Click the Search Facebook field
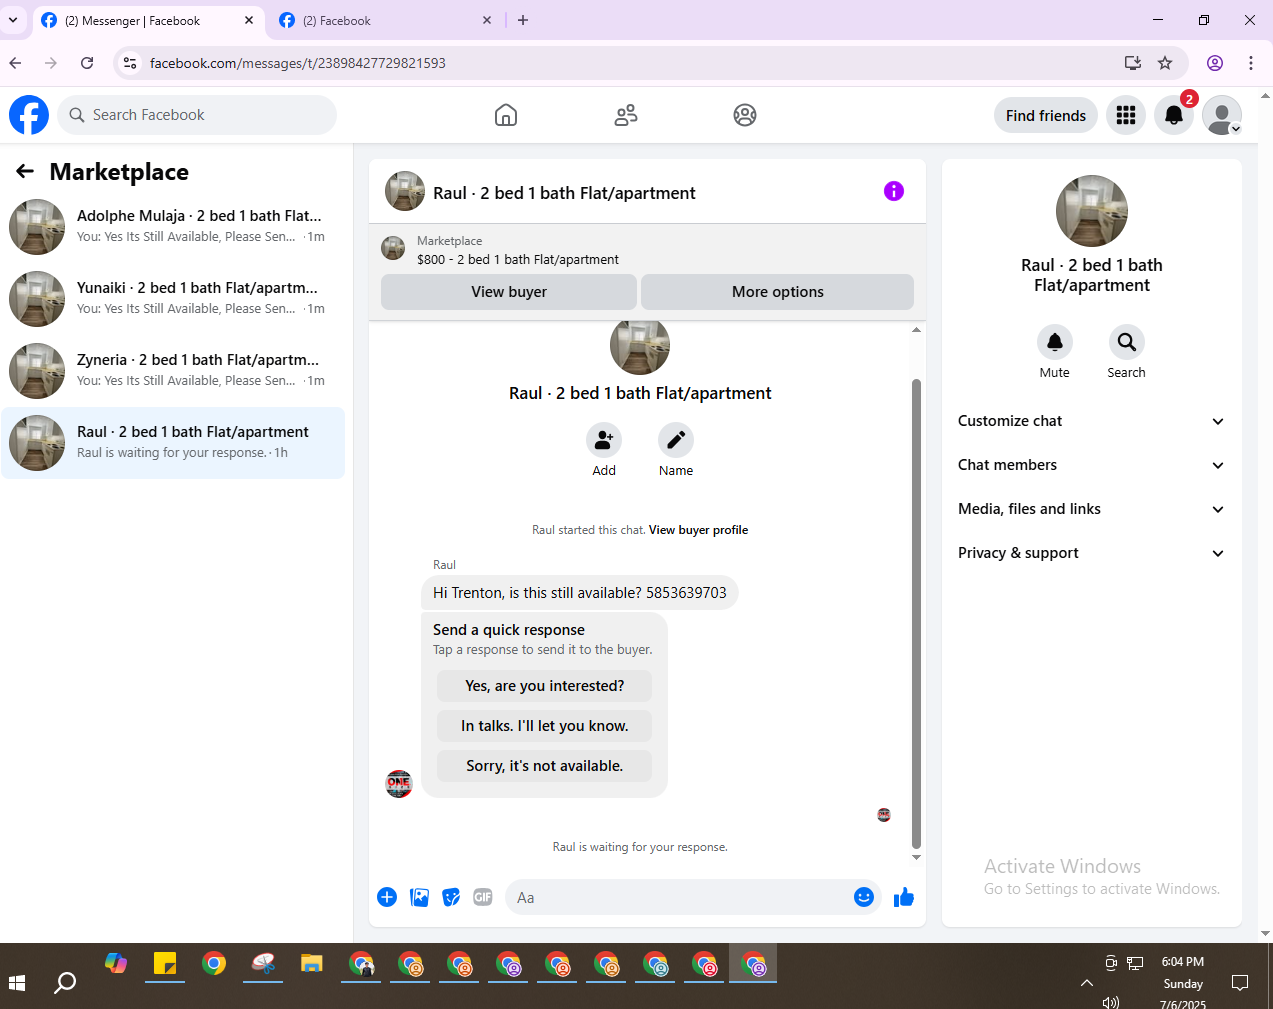Screen dimensions: 1273x1009 pyautogui.click(x=197, y=115)
